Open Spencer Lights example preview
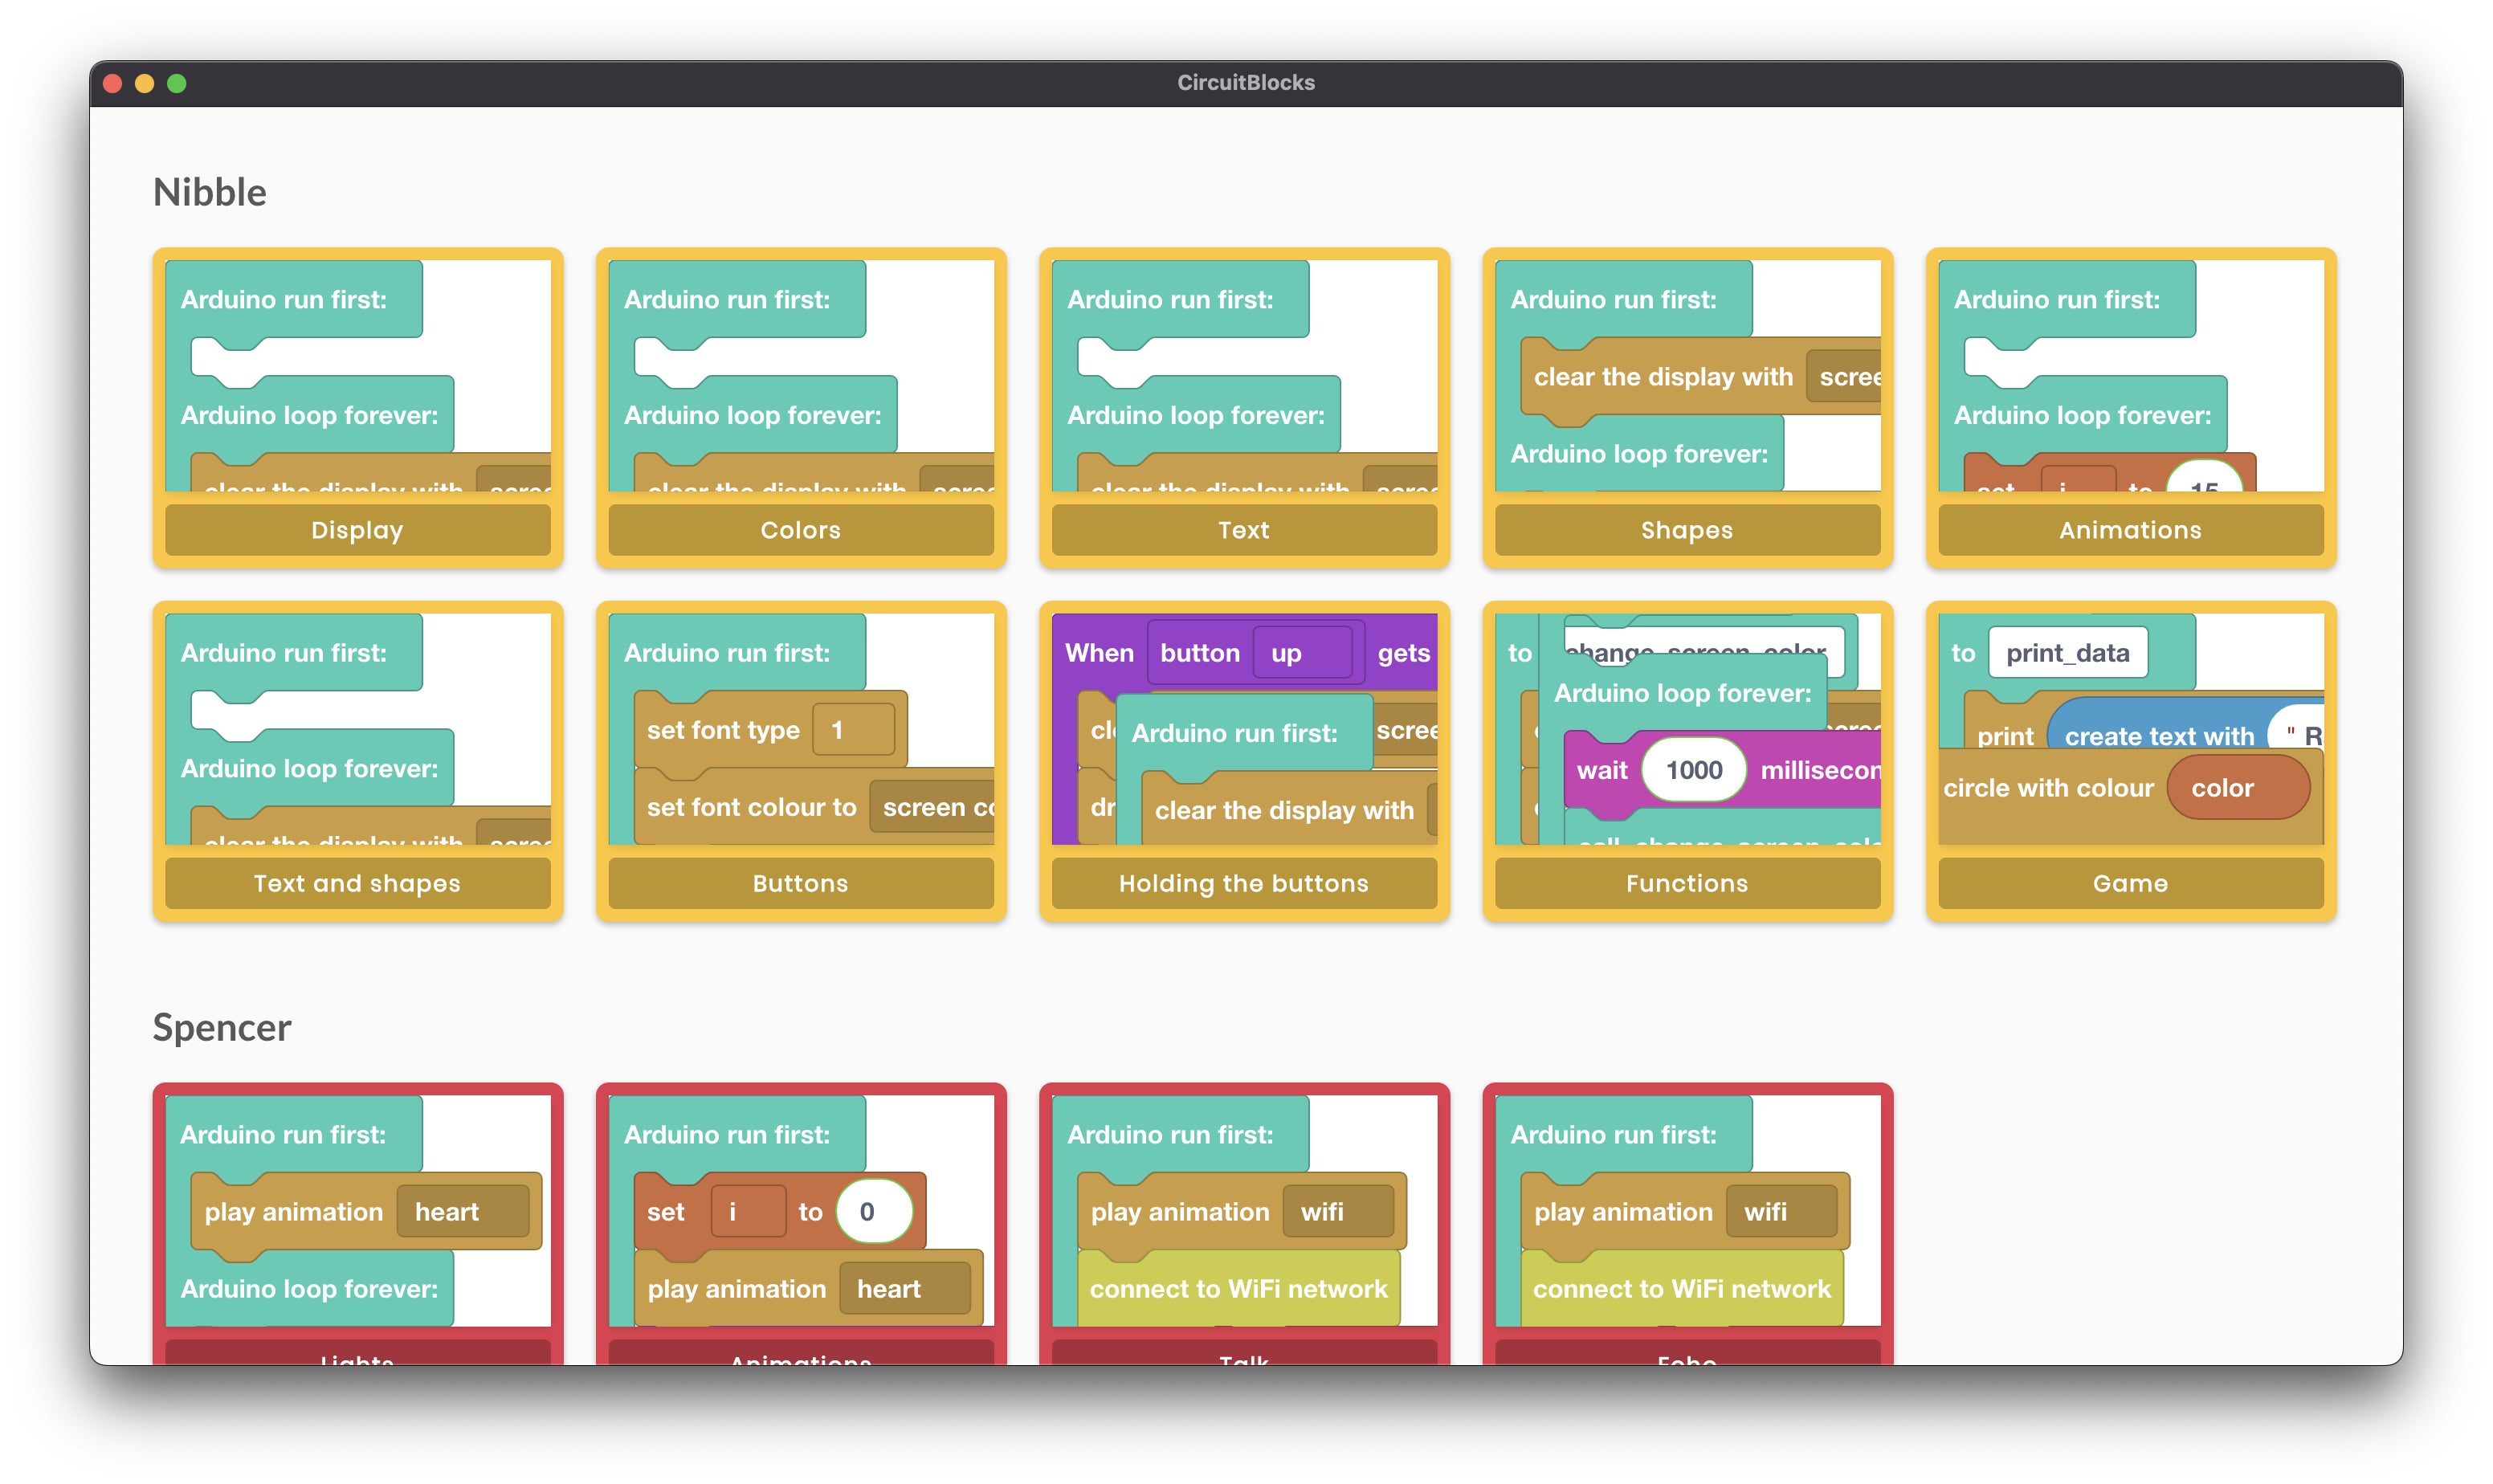Screen dimensions: 2493x1484 (x=357, y=1210)
